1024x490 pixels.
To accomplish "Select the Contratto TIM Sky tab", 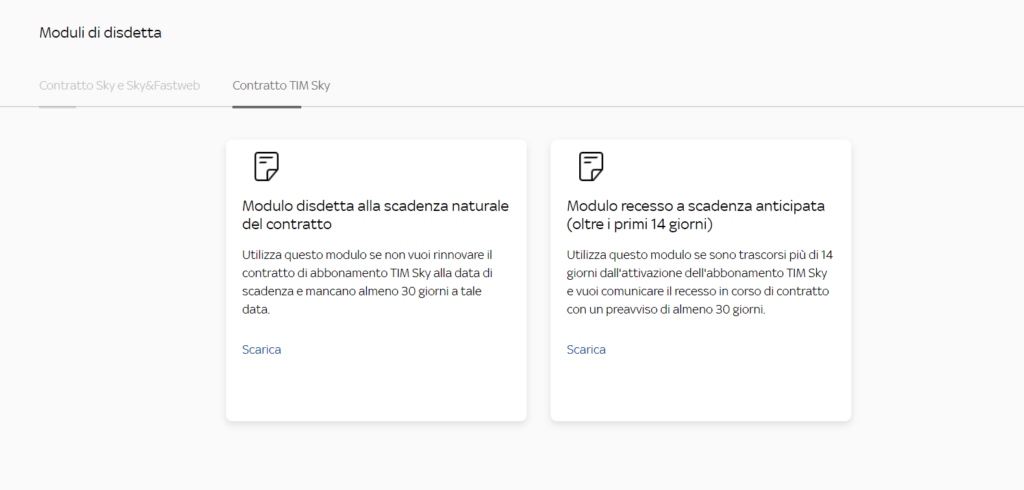I will pos(281,86).
